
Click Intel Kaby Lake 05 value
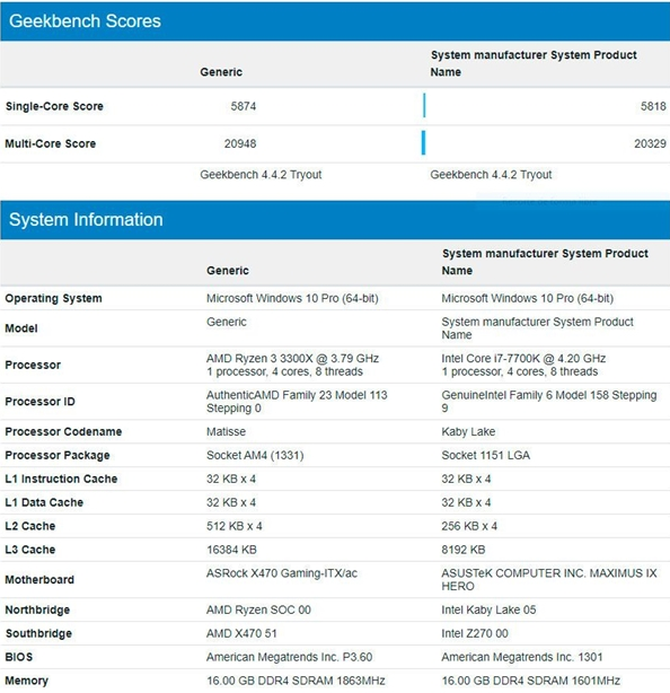point(488,610)
